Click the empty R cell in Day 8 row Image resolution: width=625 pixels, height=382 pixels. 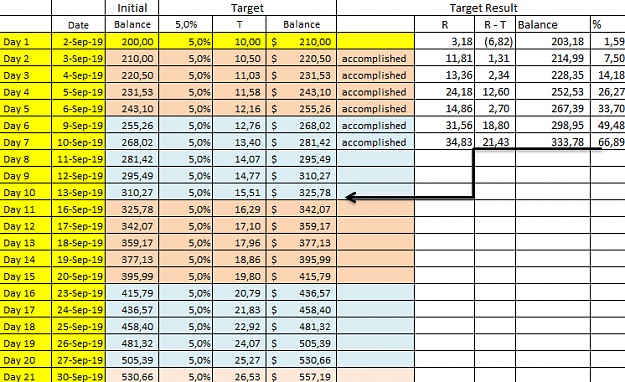click(x=444, y=159)
